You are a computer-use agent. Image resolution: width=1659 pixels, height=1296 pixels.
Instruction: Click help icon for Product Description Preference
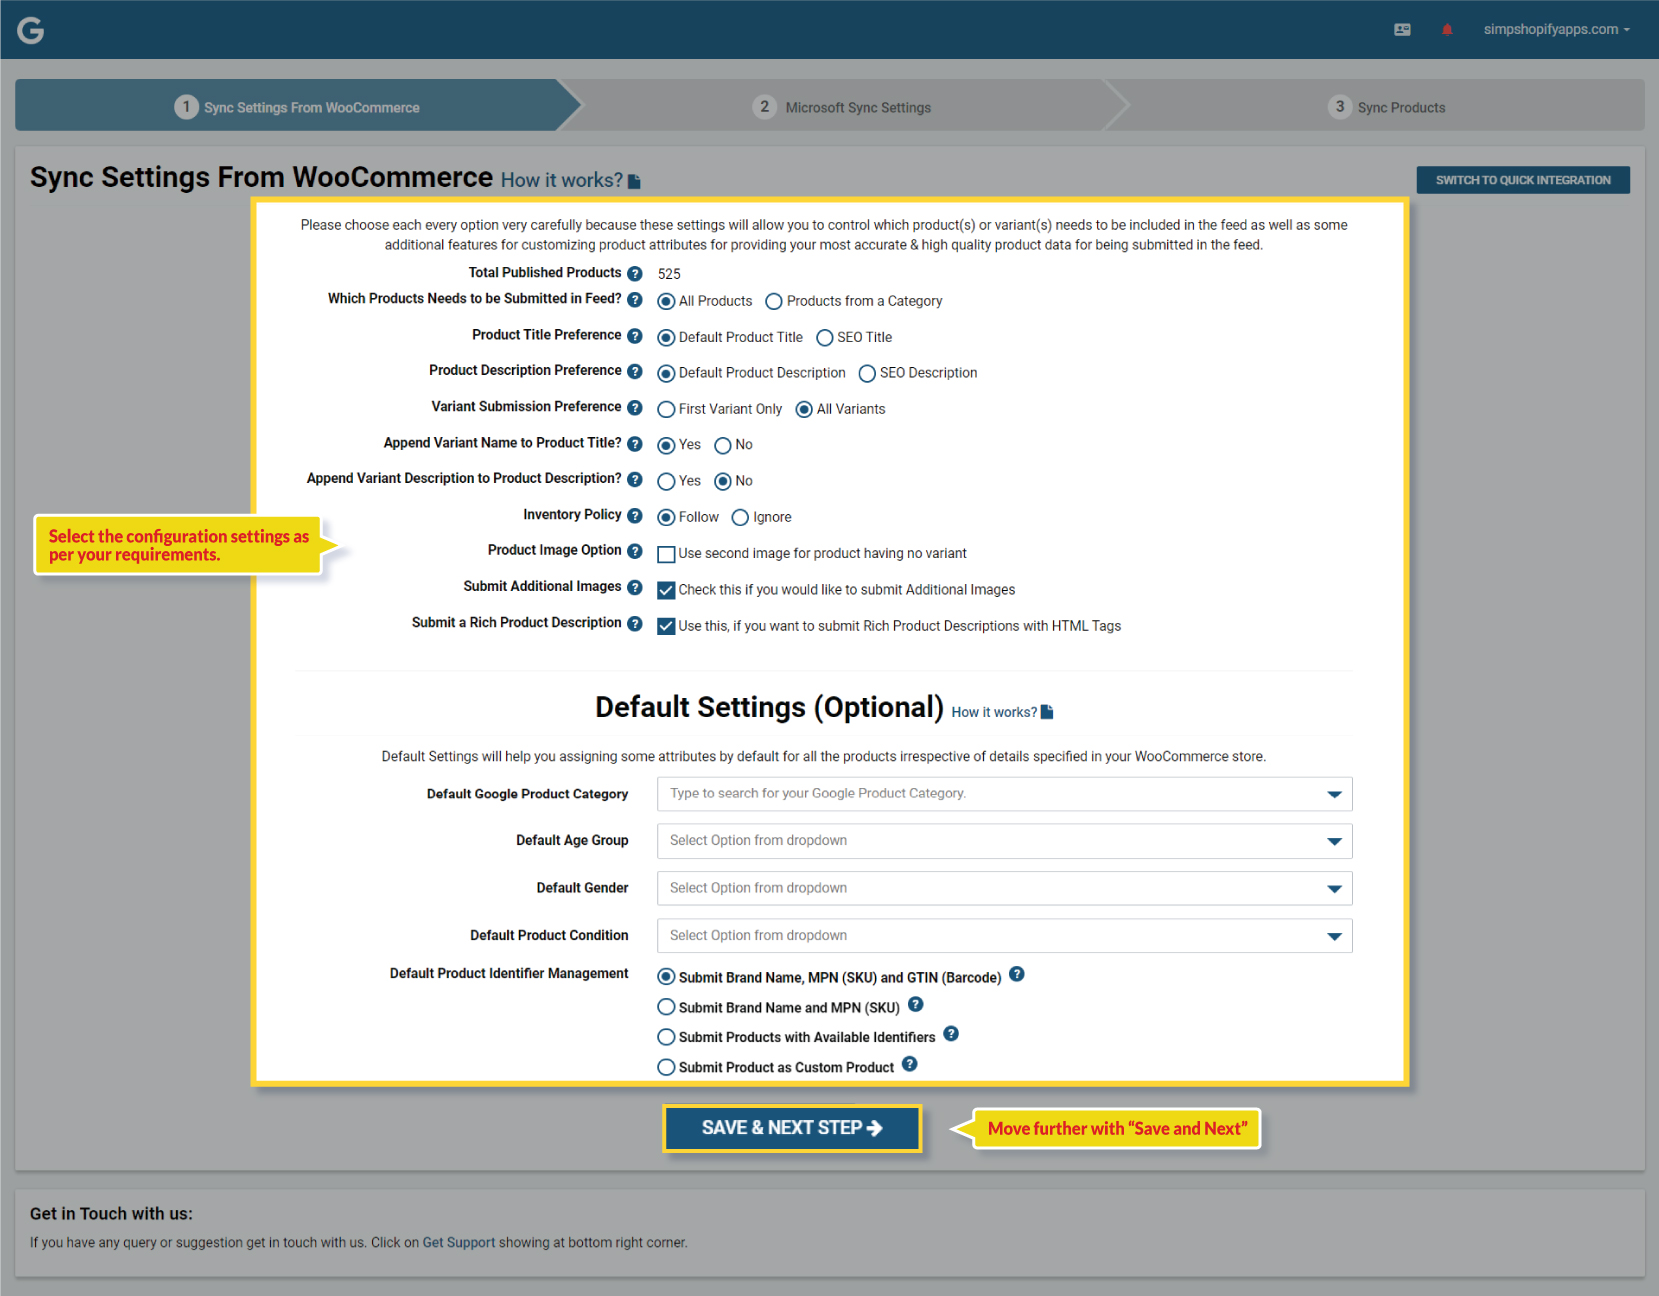(x=635, y=371)
